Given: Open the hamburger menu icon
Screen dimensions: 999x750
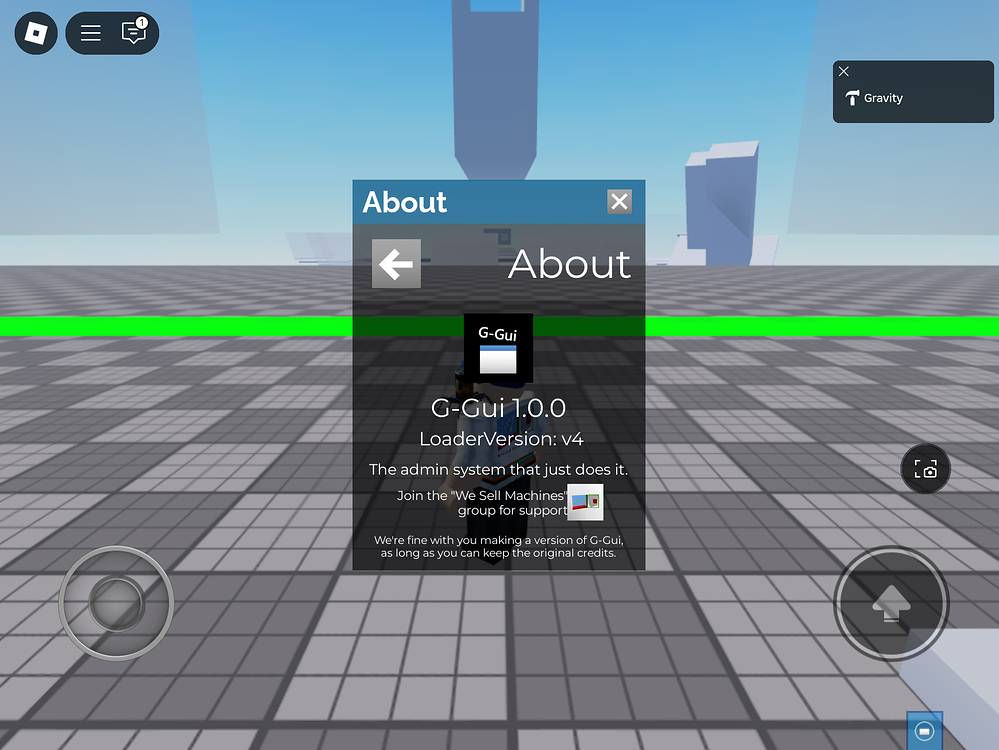Looking at the screenshot, I should 90,33.
